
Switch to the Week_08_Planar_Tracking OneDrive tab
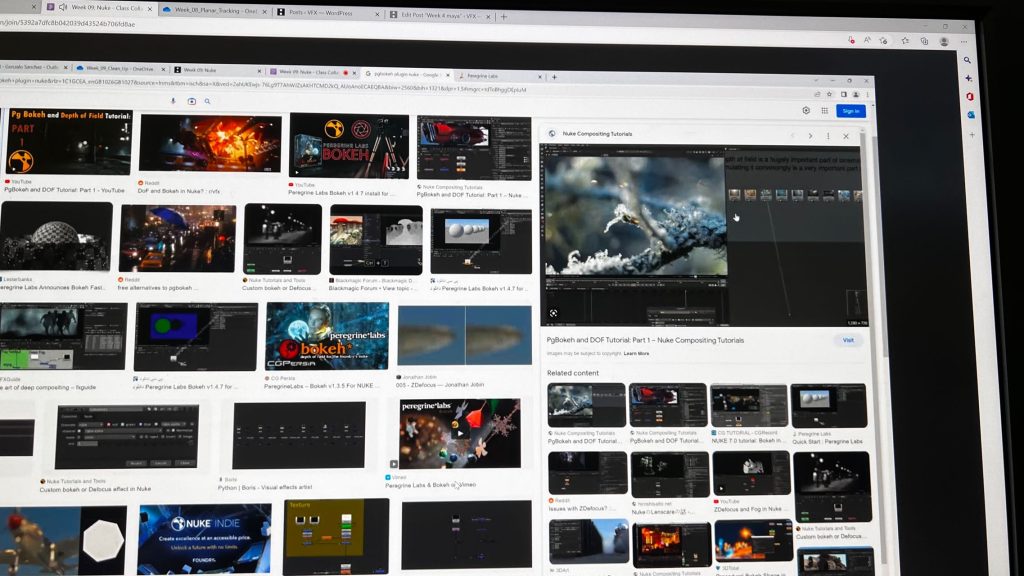[214, 10]
